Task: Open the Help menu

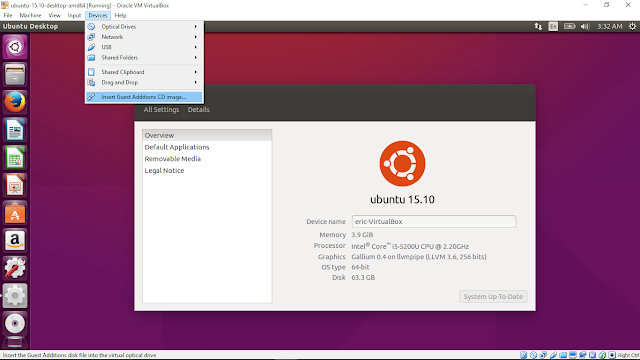Action: tap(120, 16)
